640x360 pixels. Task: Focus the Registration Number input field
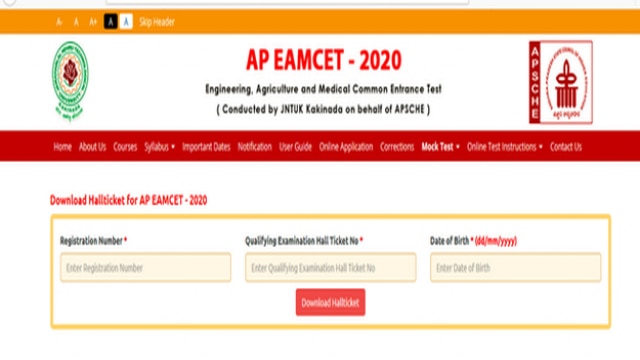[x=146, y=267]
